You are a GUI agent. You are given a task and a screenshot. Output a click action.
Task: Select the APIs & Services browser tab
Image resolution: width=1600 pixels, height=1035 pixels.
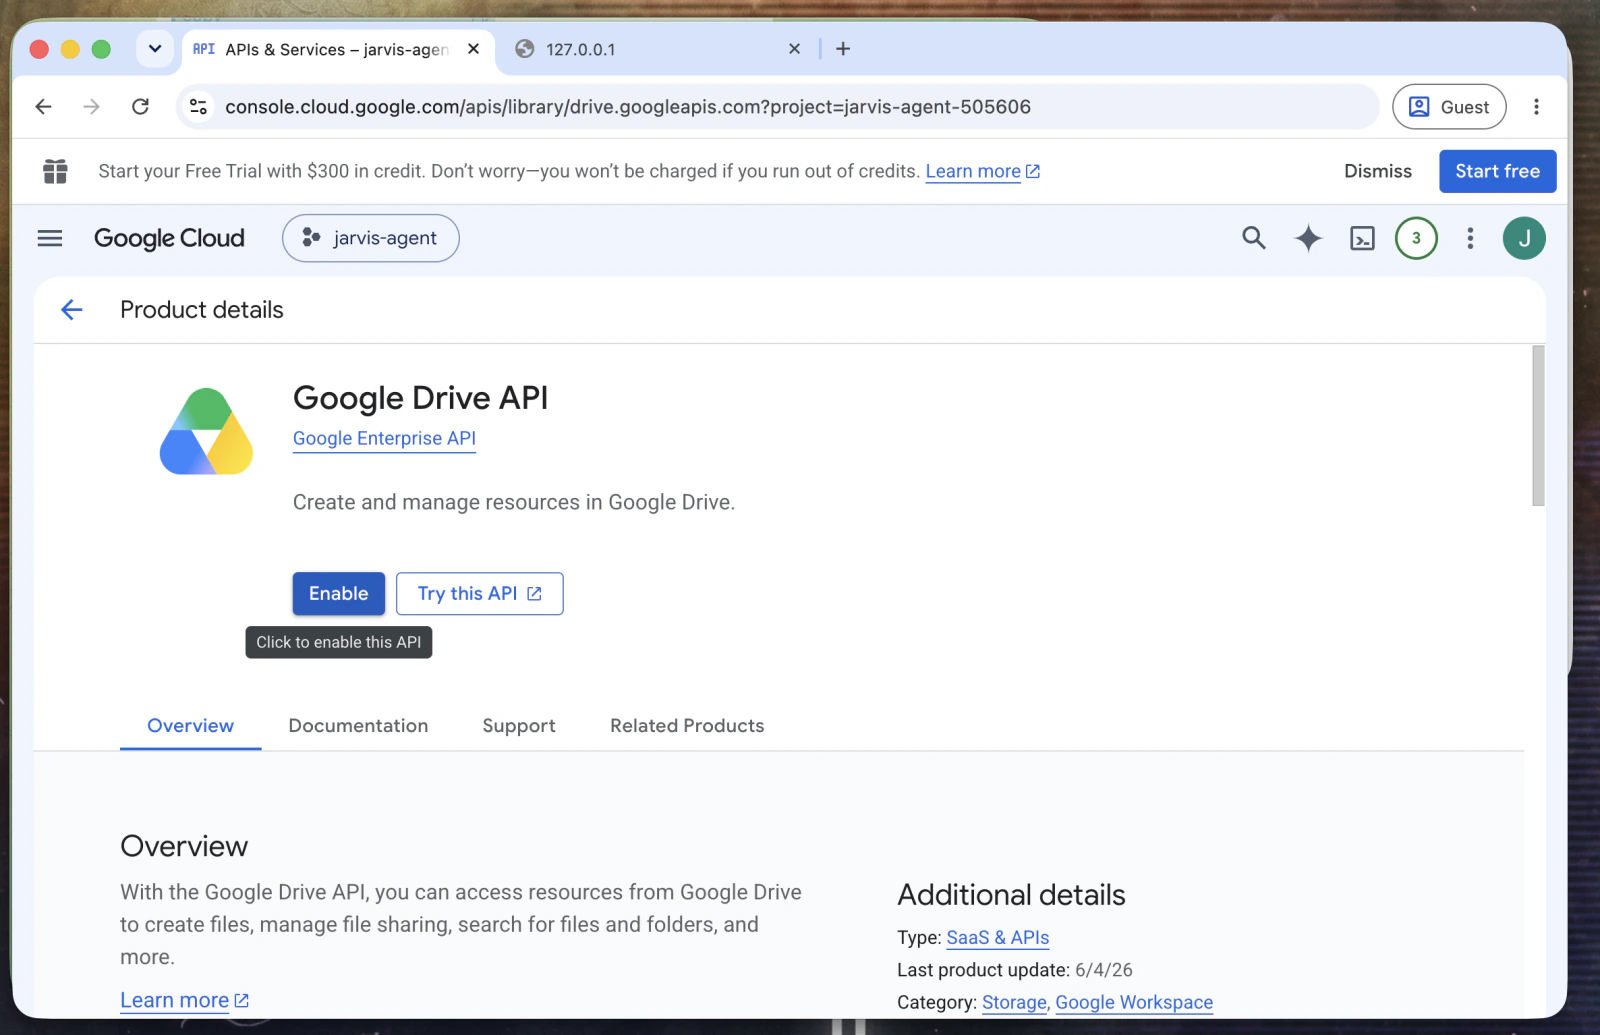pyautogui.click(x=338, y=49)
